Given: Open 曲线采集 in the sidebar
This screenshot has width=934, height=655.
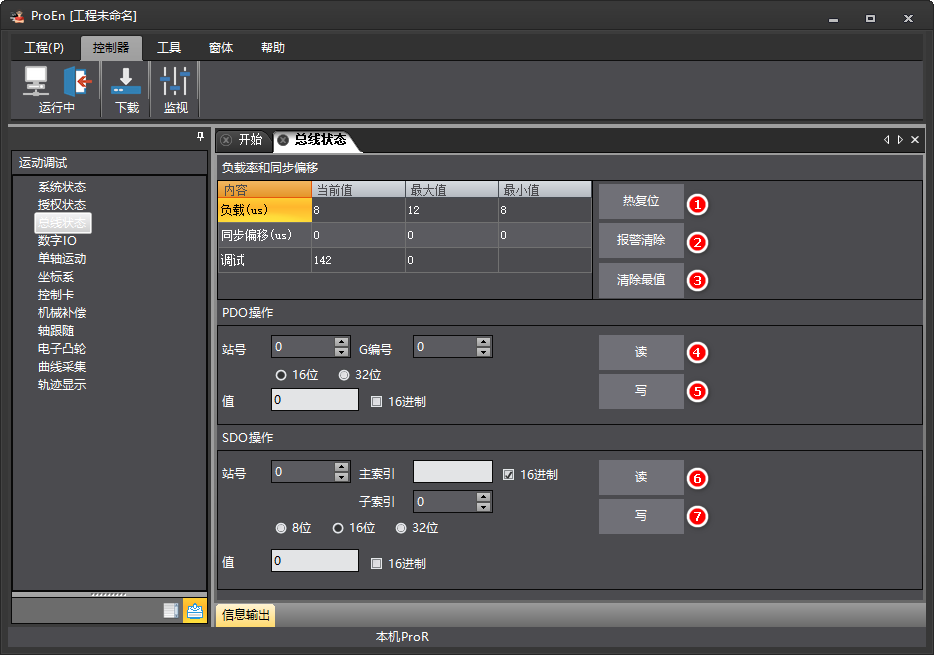Looking at the screenshot, I should coord(62,367).
